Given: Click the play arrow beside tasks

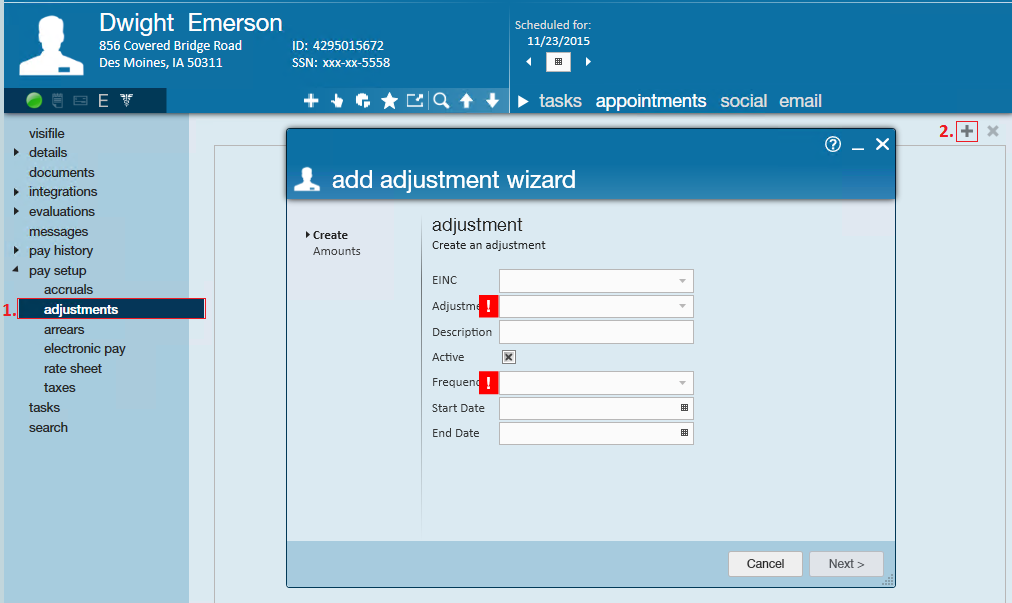Looking at the screenshot, I should [x=523, y=101].
